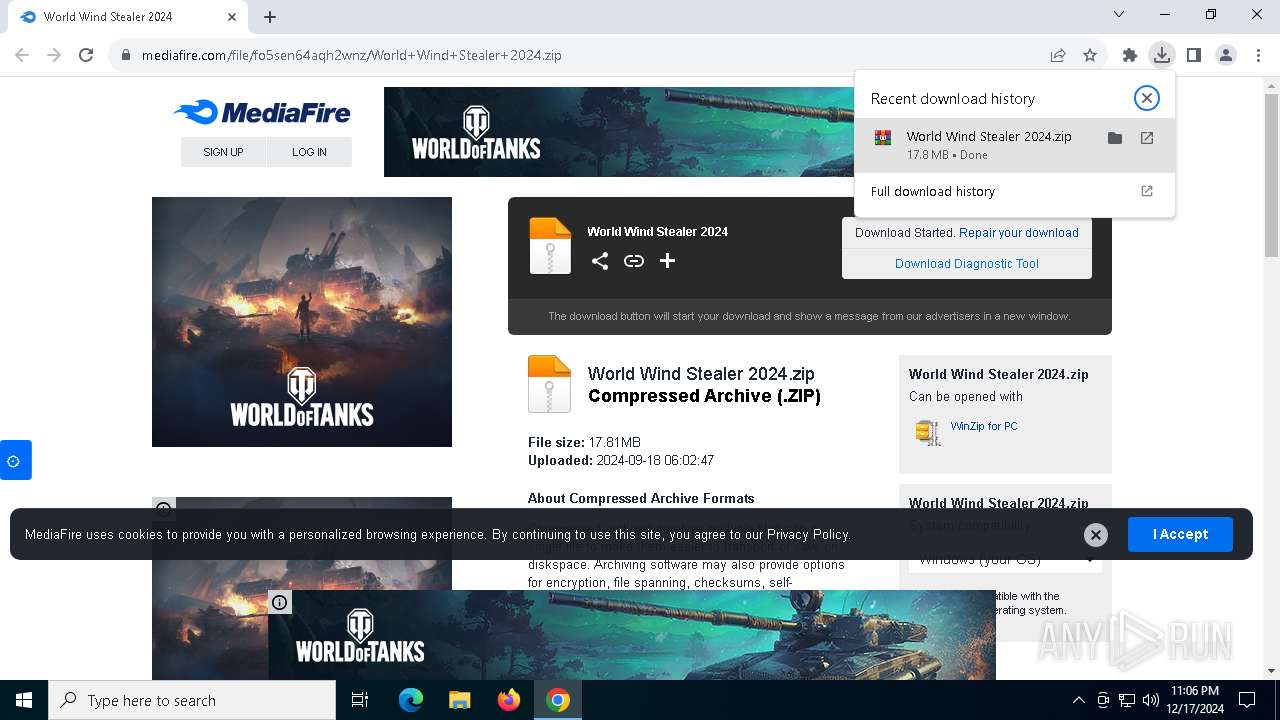Click the taskbar search box
Viewport: 1280px width, 720px height.
(192, 700)
